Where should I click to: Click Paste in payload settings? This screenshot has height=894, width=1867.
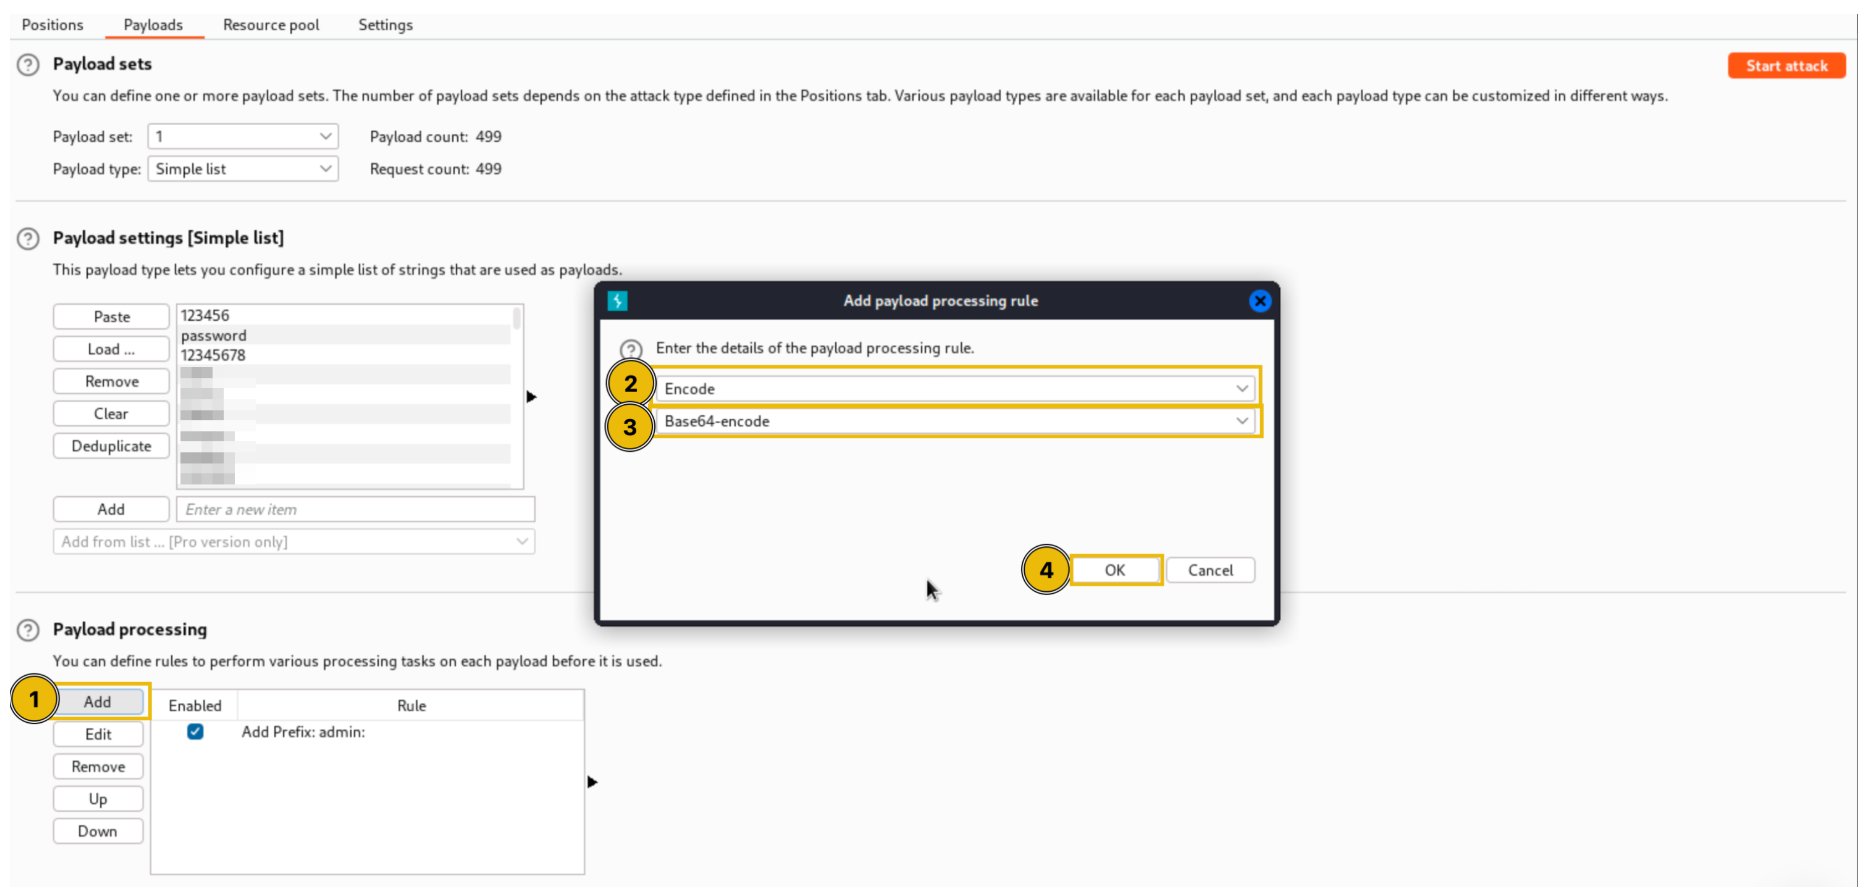111,317
